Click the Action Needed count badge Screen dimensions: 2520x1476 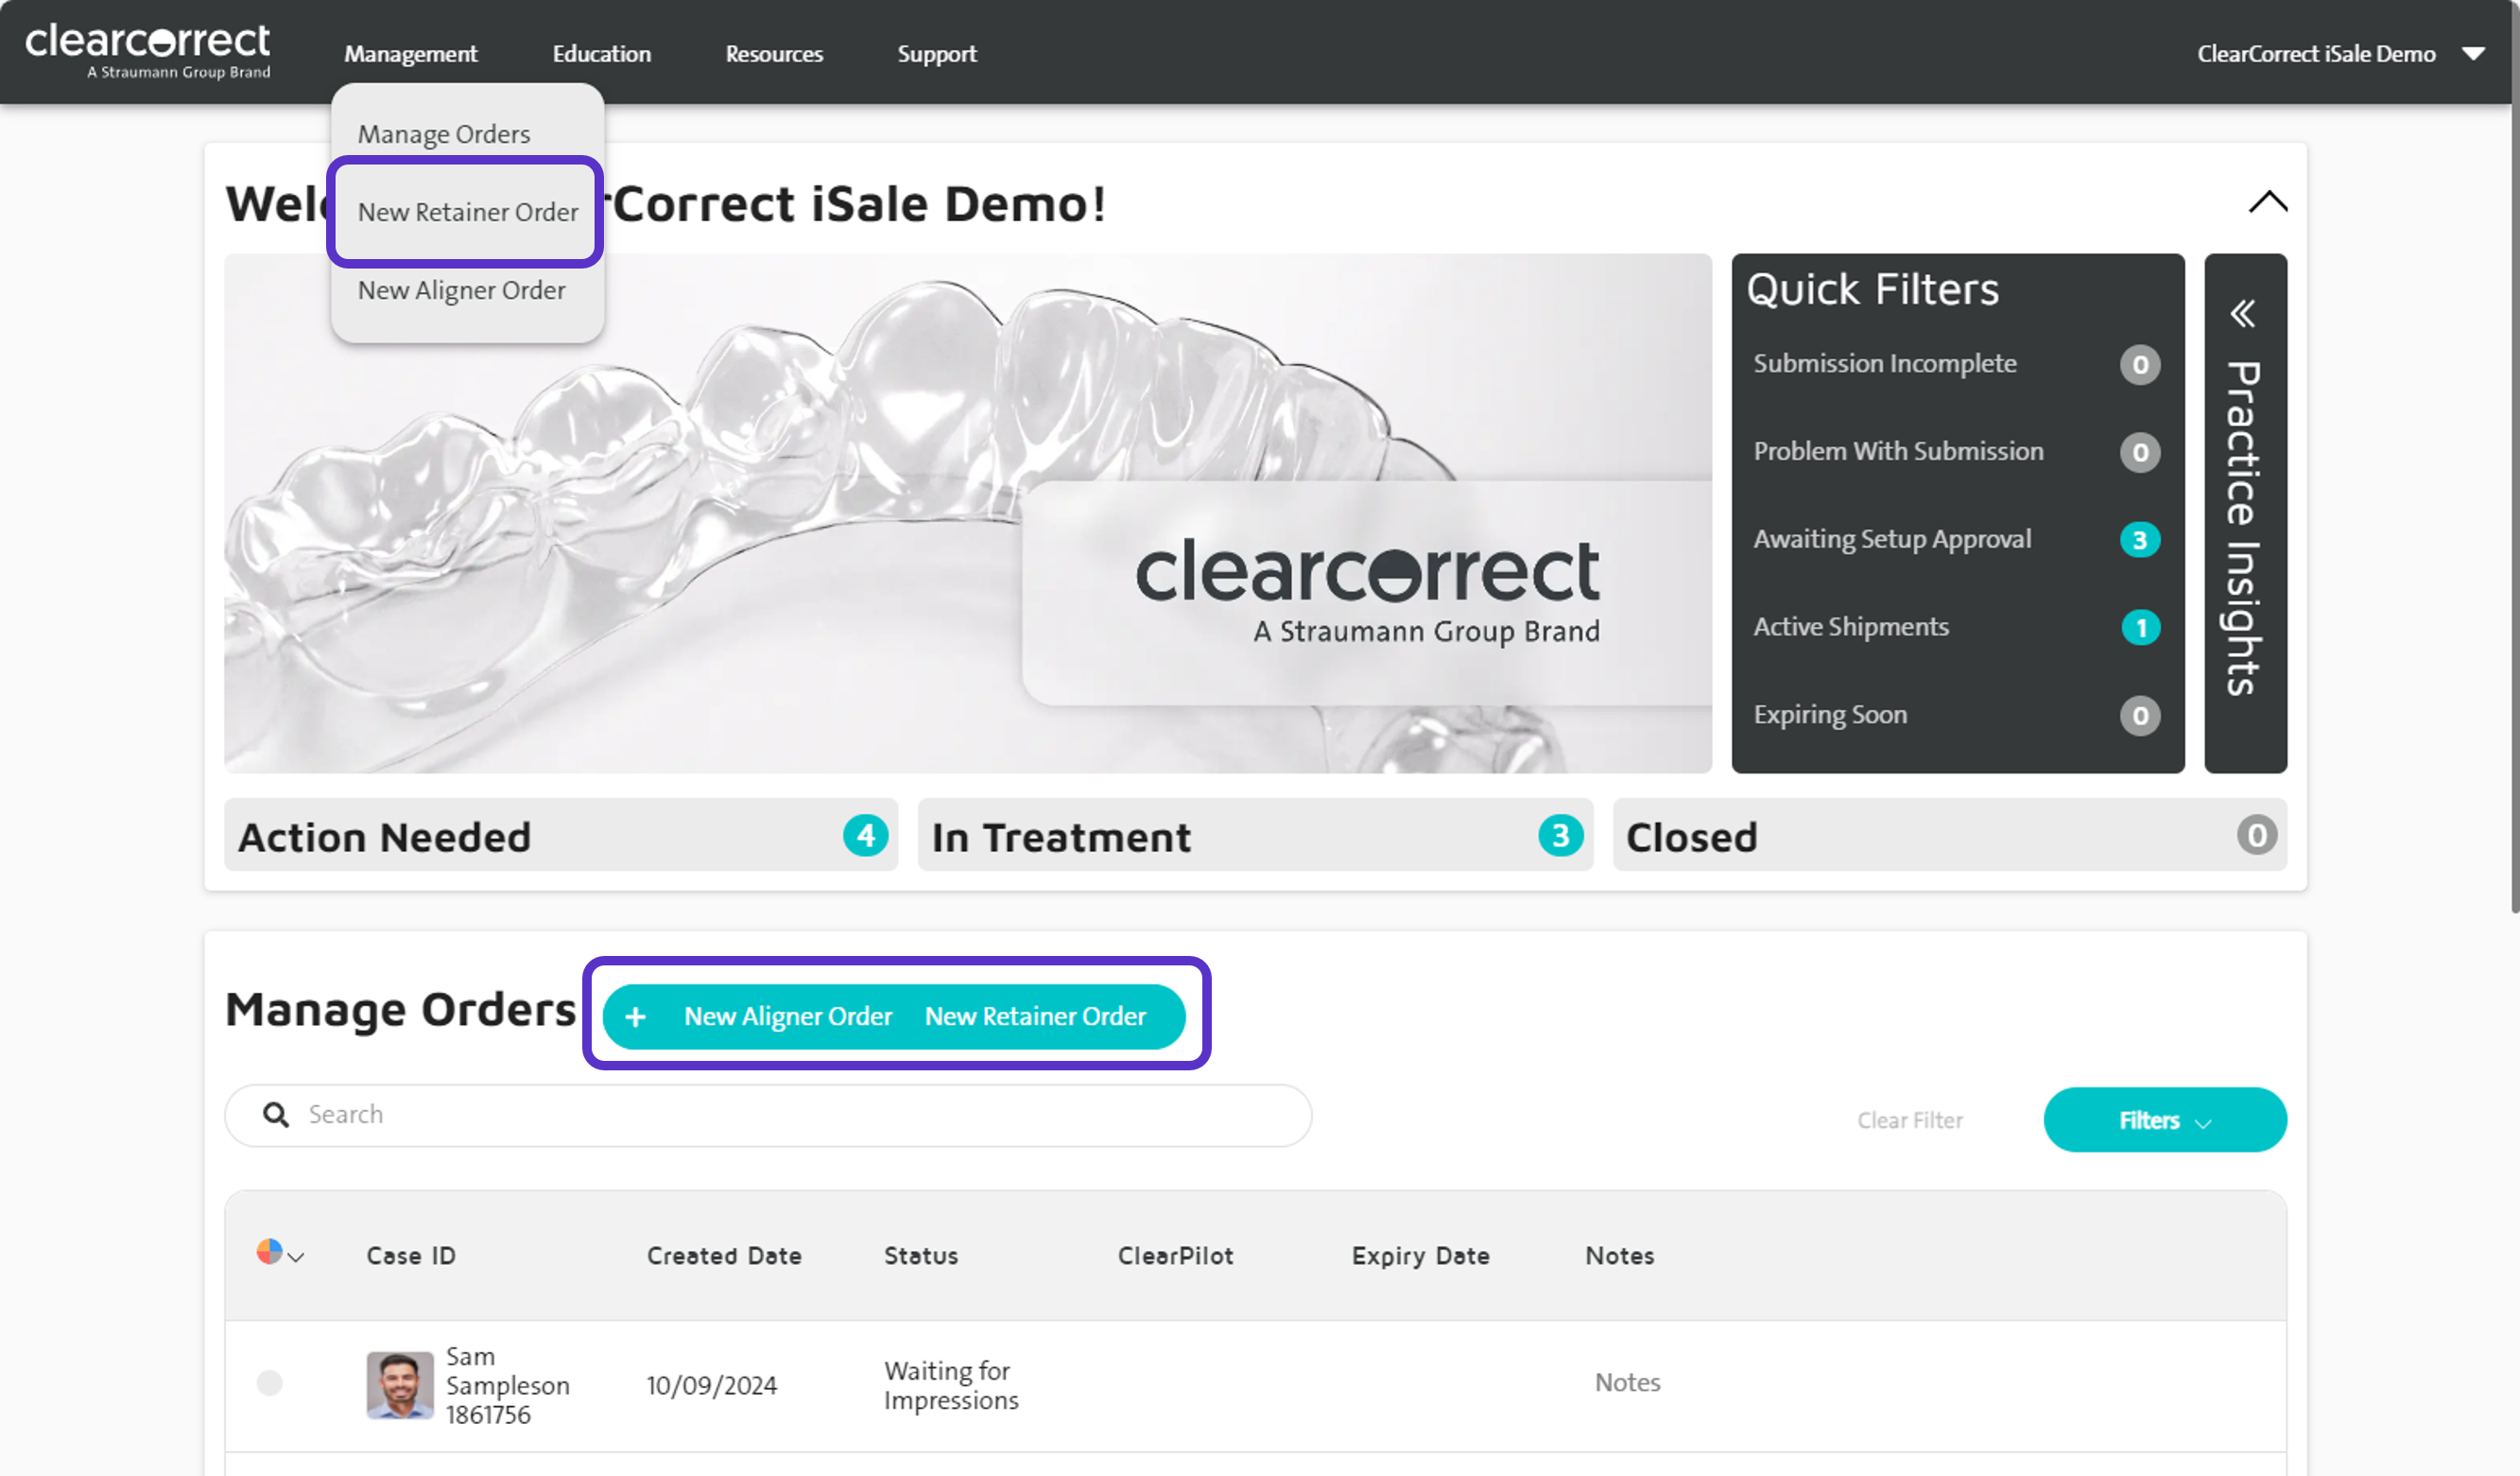[865, 836]
